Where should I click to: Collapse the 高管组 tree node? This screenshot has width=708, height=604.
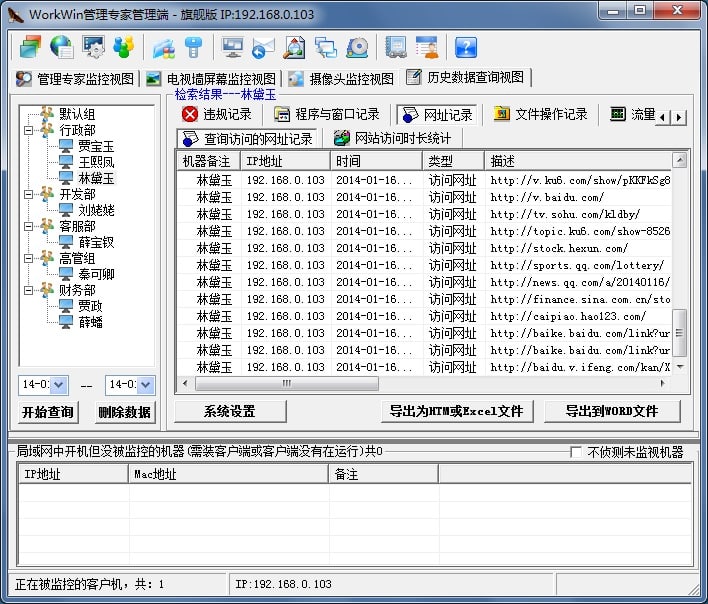28,258
